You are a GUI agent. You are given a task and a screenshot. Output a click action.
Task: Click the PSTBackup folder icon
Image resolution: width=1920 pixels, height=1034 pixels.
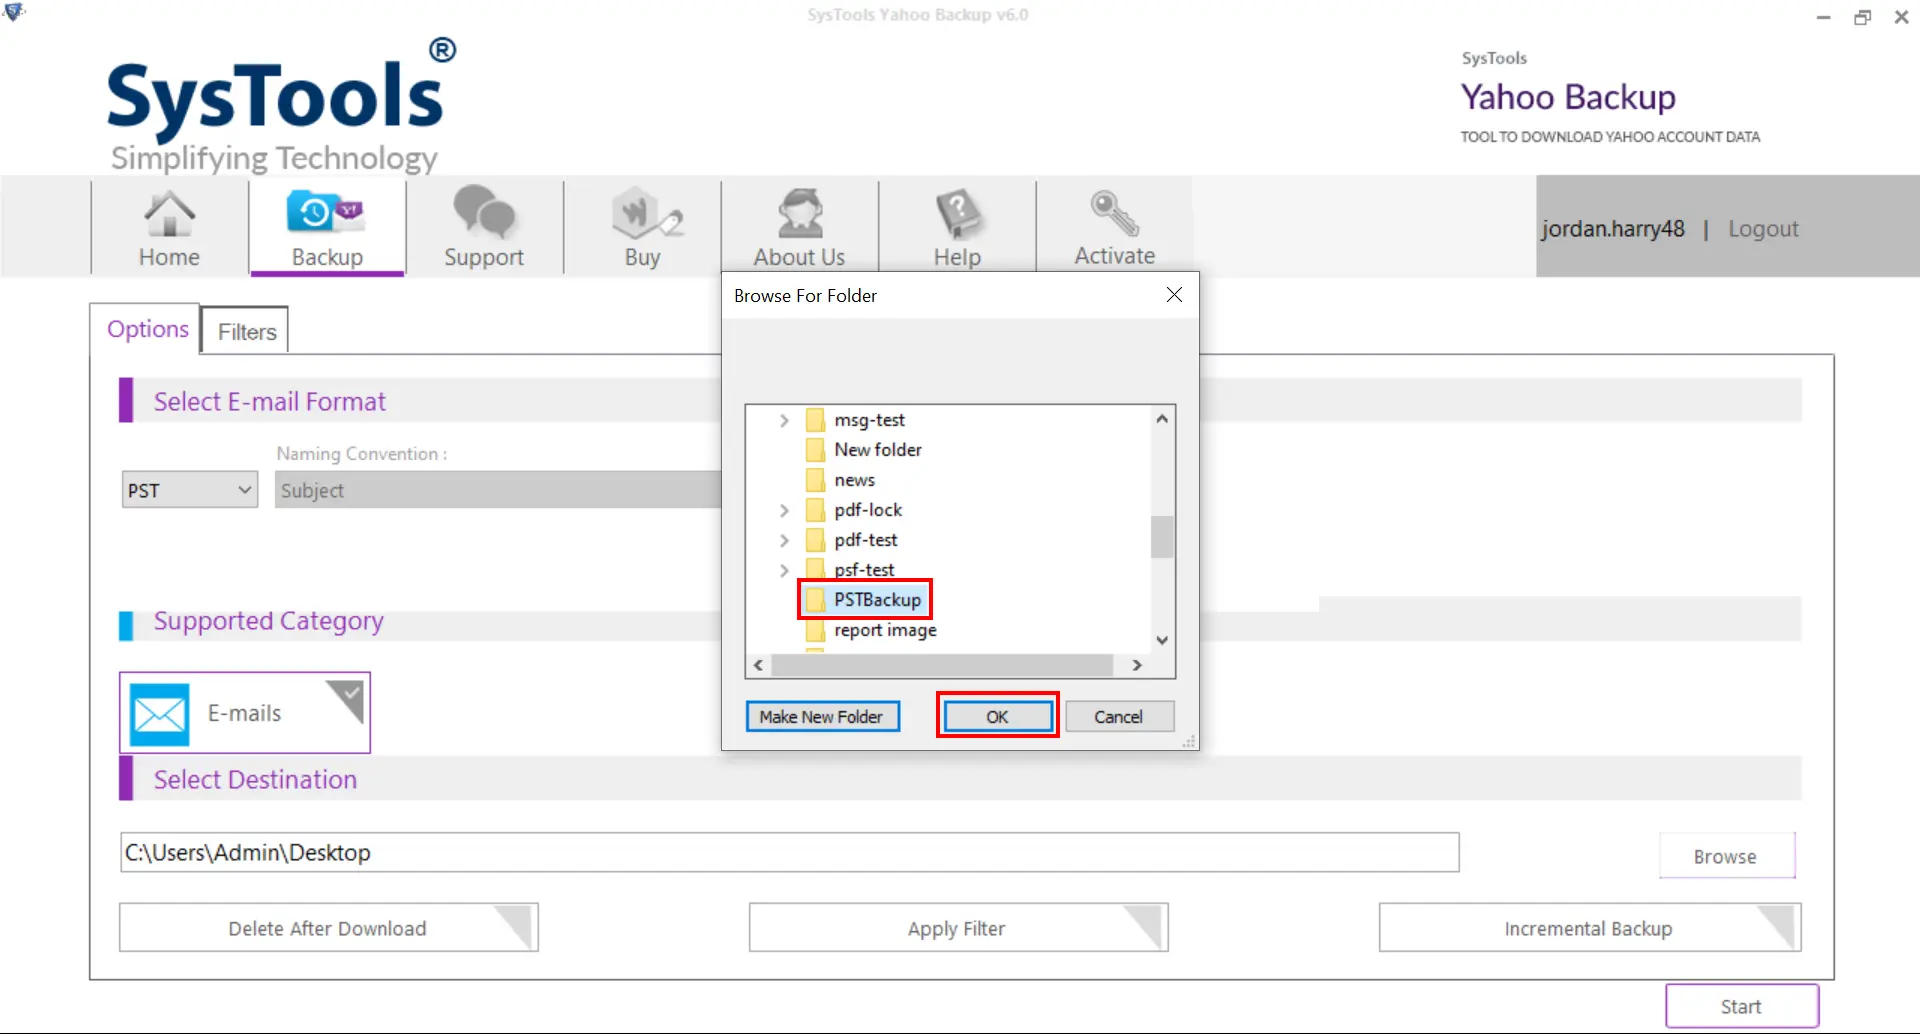point(816,600)
